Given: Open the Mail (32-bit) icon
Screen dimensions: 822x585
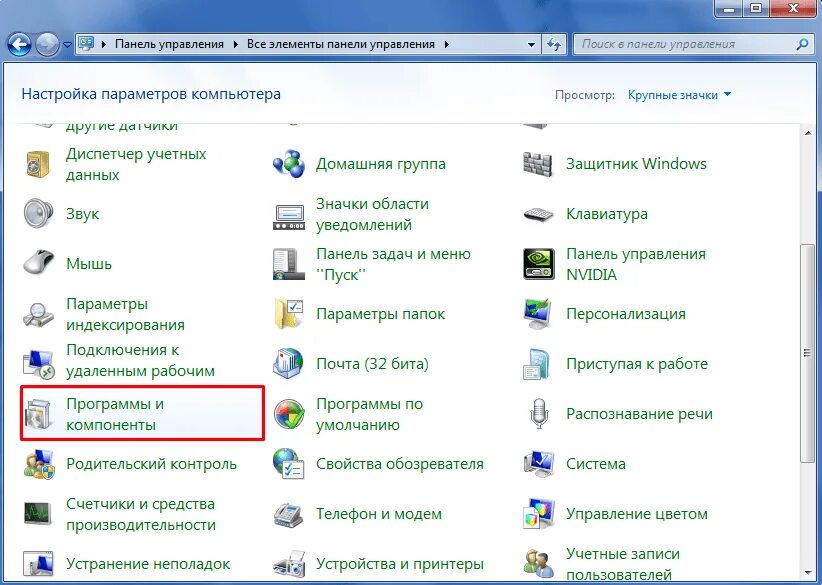Looking at the screenshot, I should [x=288, y=363].
